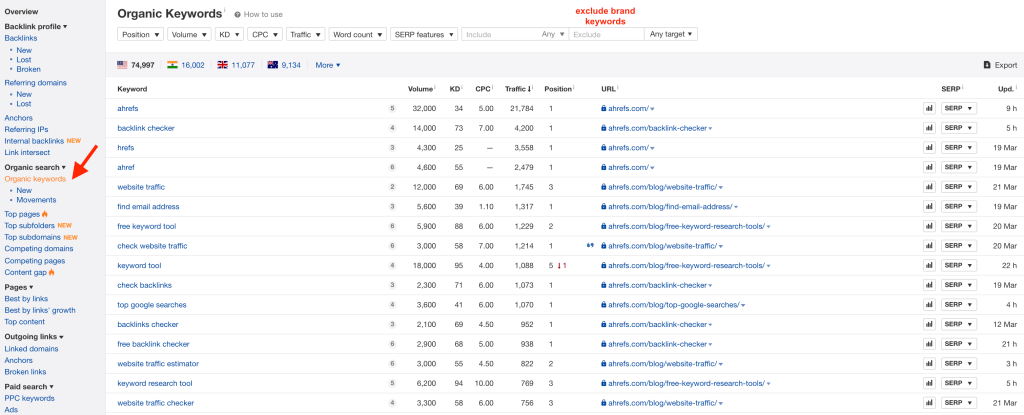Expand the URL caret for ahrefs.com/backlink-checker in backlink checker row
1024x415 pixels.
[711, 129]
